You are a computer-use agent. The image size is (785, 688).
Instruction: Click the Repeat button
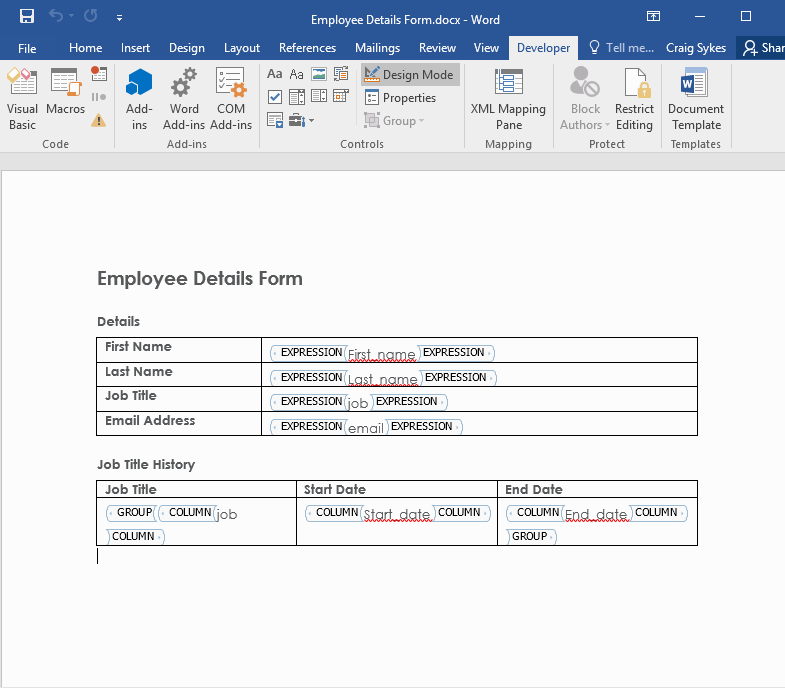coord(91,17)
